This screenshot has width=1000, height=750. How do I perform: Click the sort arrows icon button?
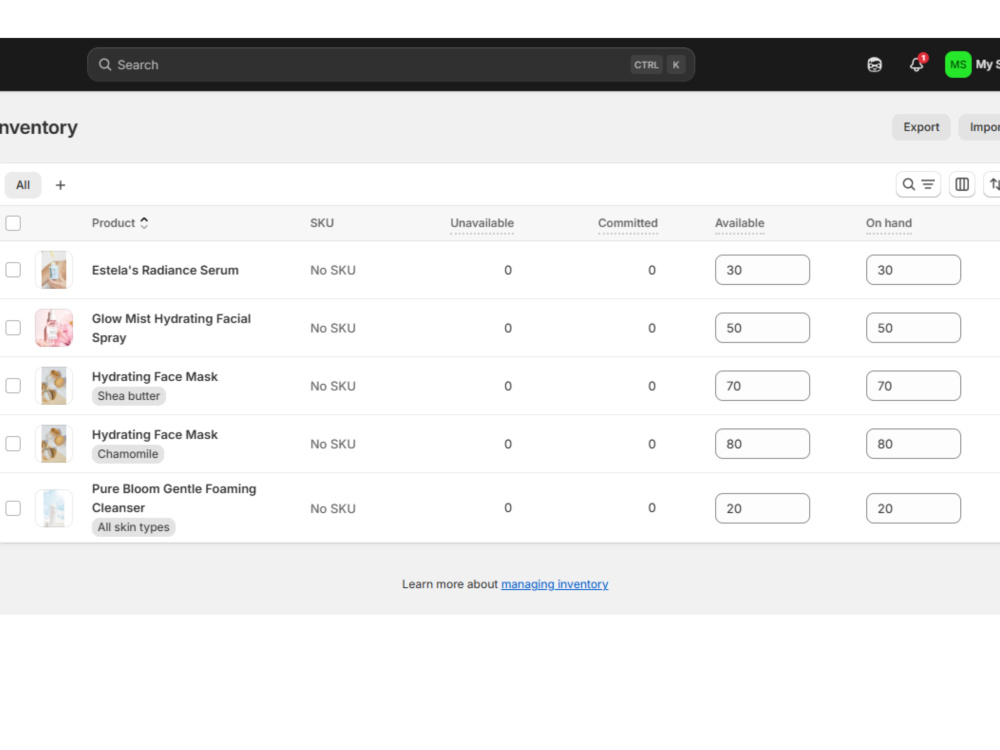click(x=992, y=185)
